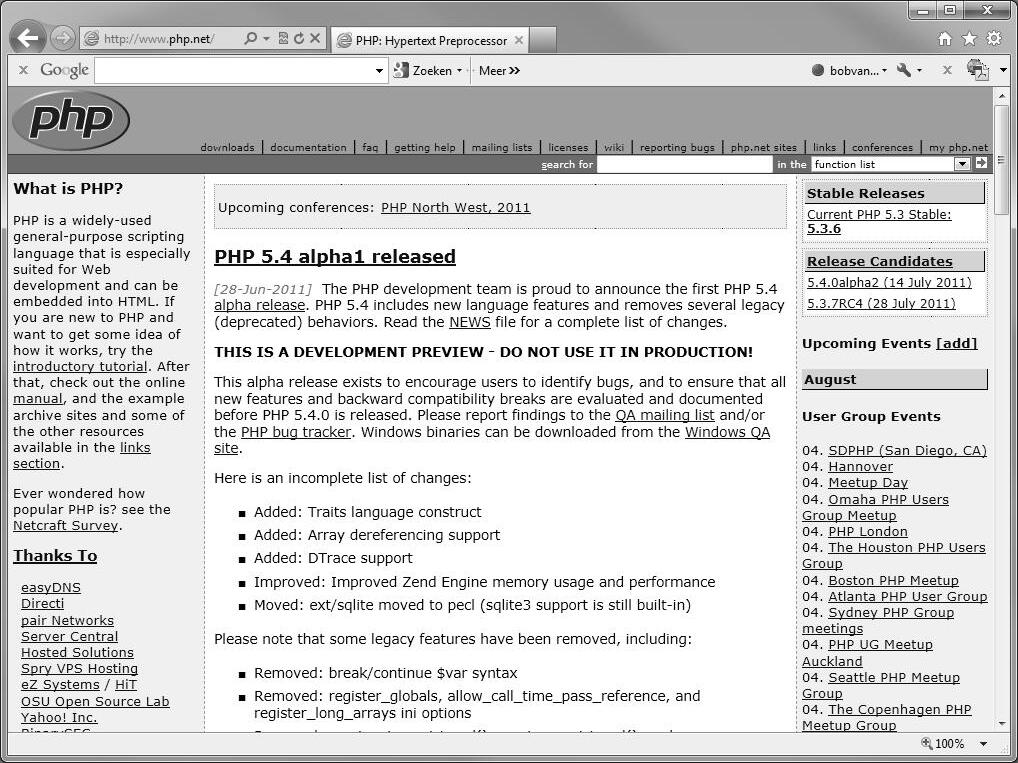
Task: Follow the alpha release link
Action: pyautogui.click(x=259, y=305)
